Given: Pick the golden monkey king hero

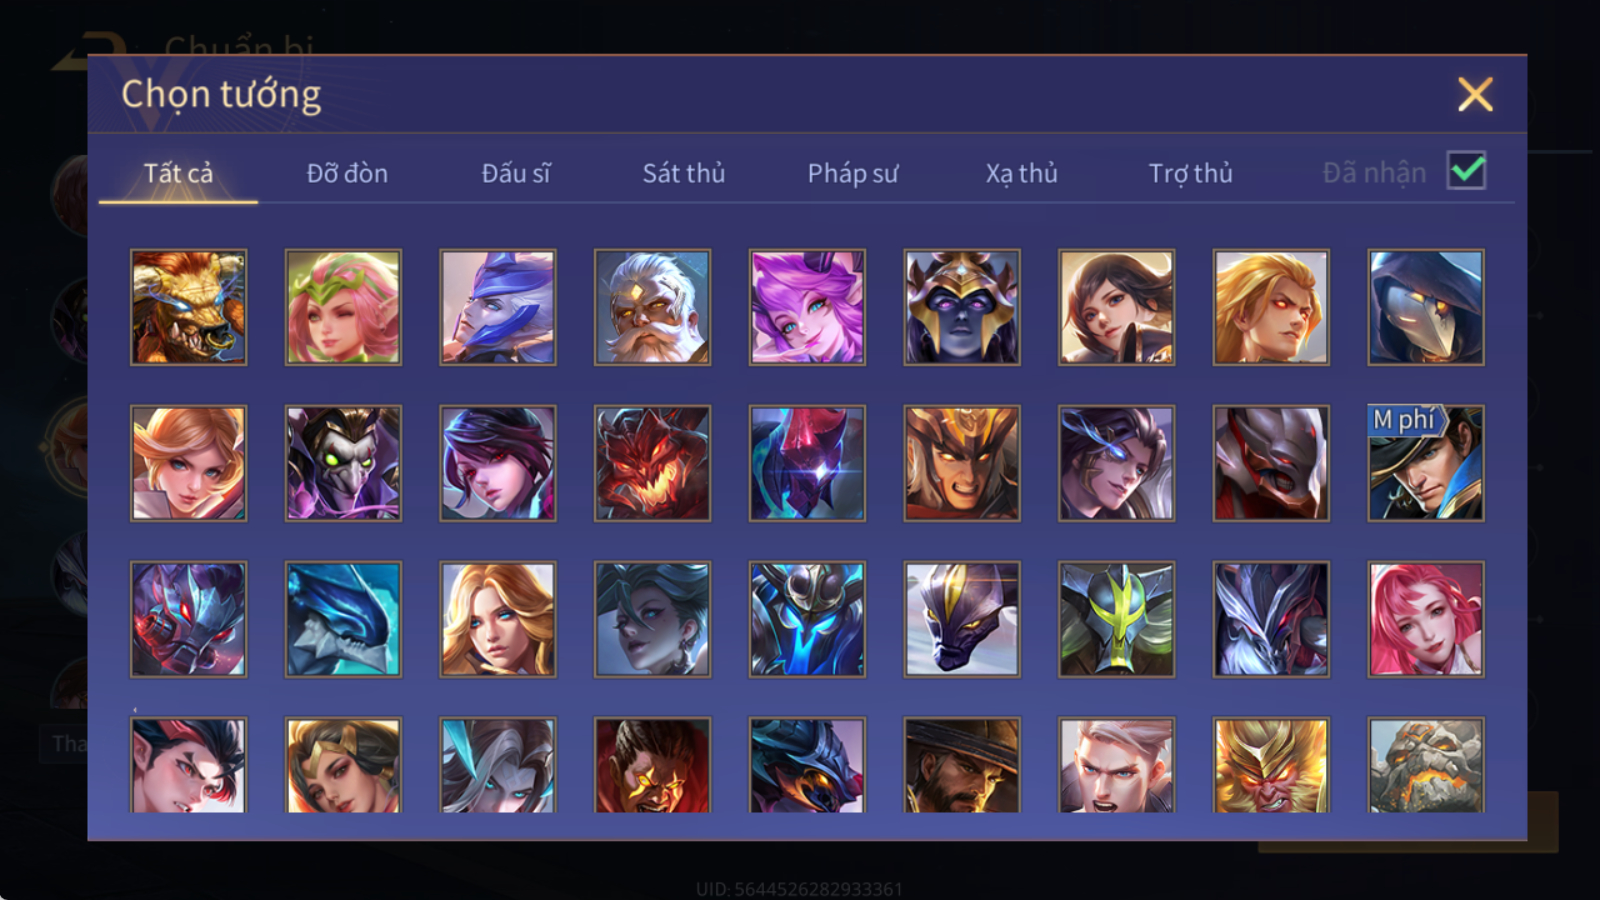Looking at the screenshot, I should tap(1271, 765).
